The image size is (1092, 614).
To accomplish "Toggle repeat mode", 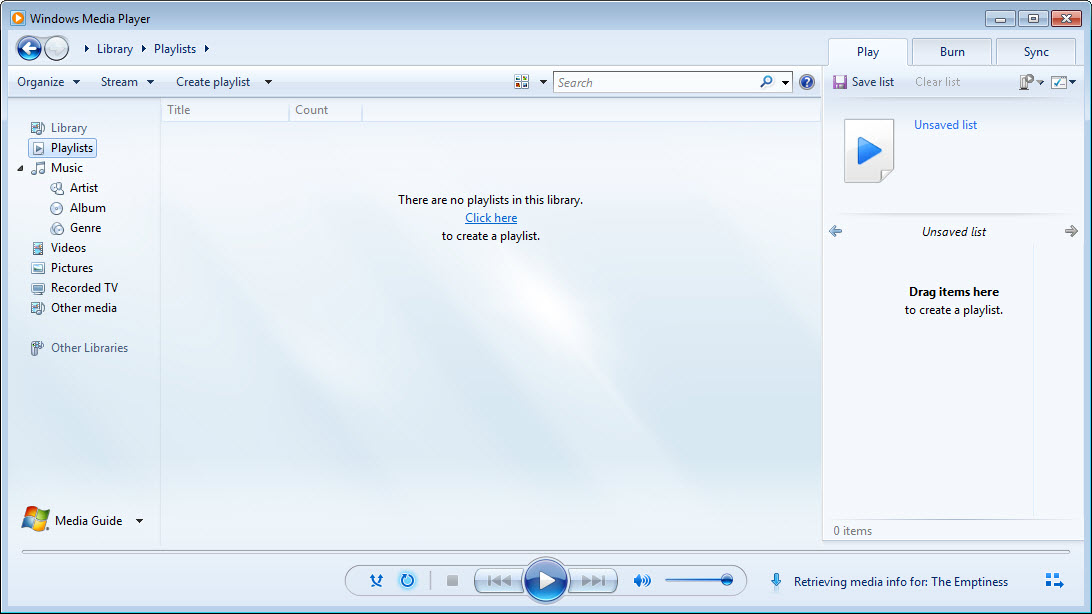I will click(407, 580).
